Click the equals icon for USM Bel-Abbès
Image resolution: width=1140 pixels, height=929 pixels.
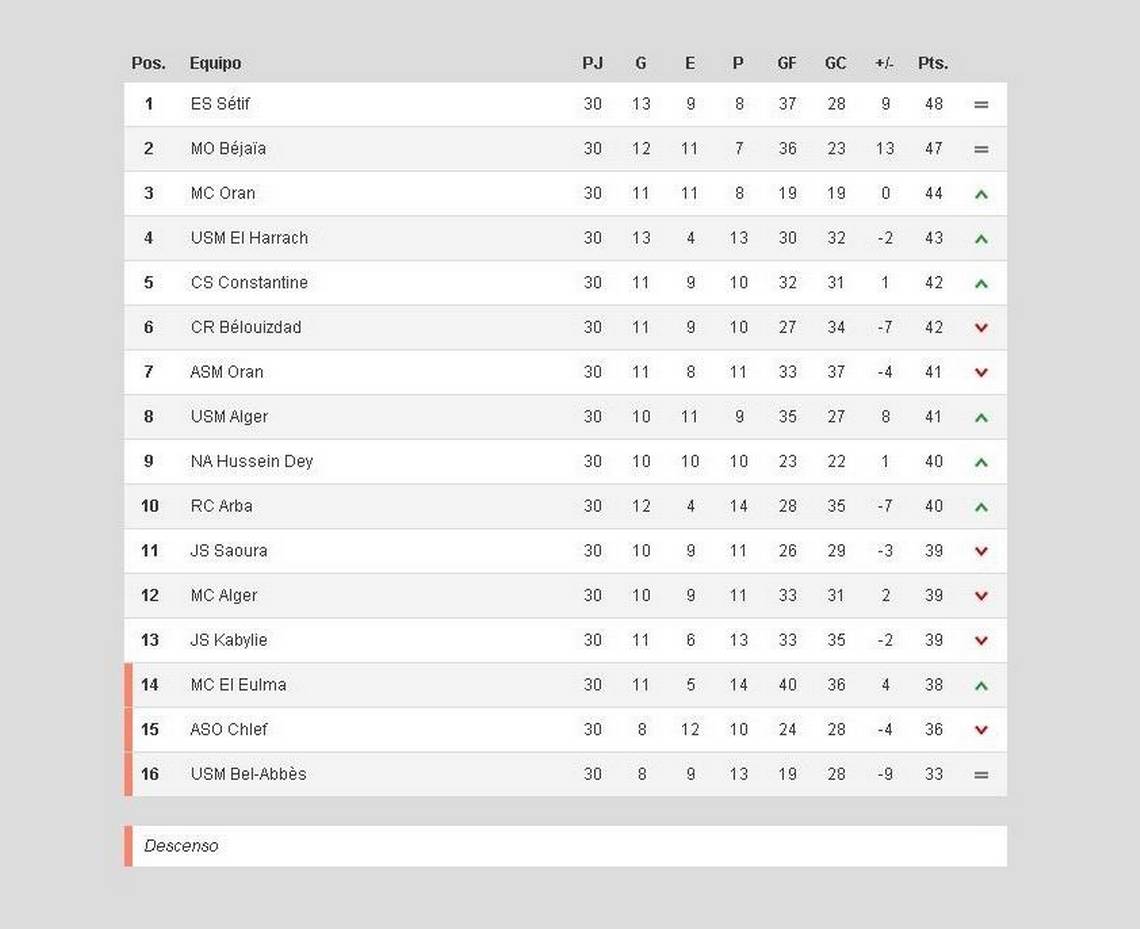point(981,775)
